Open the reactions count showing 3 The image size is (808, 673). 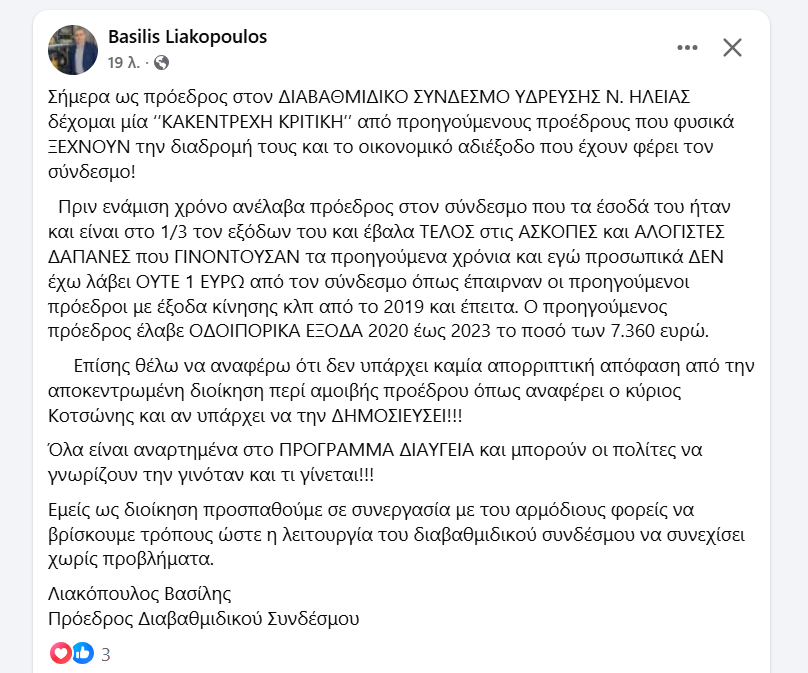click(x=106, y=654)
